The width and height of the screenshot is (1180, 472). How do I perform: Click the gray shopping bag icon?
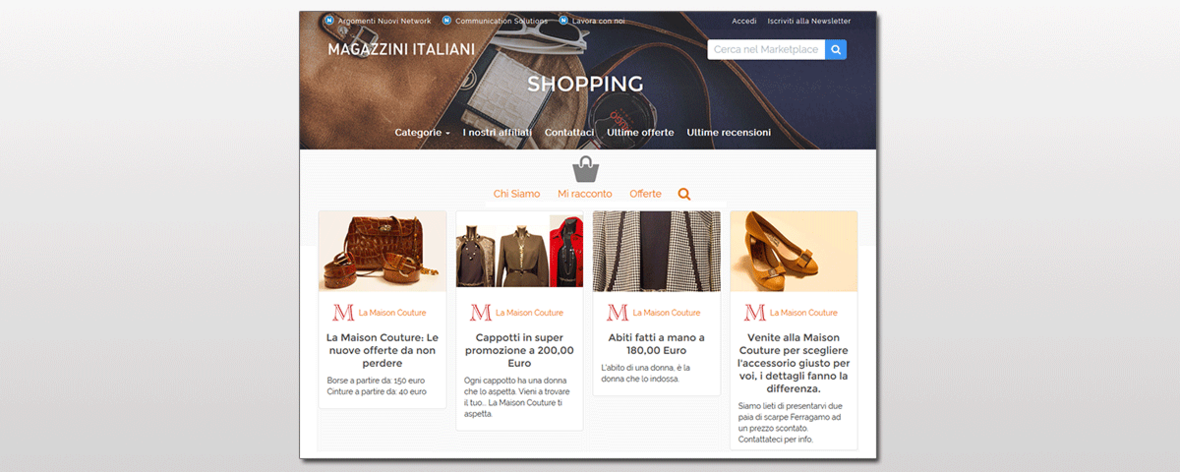click(587, 169)
